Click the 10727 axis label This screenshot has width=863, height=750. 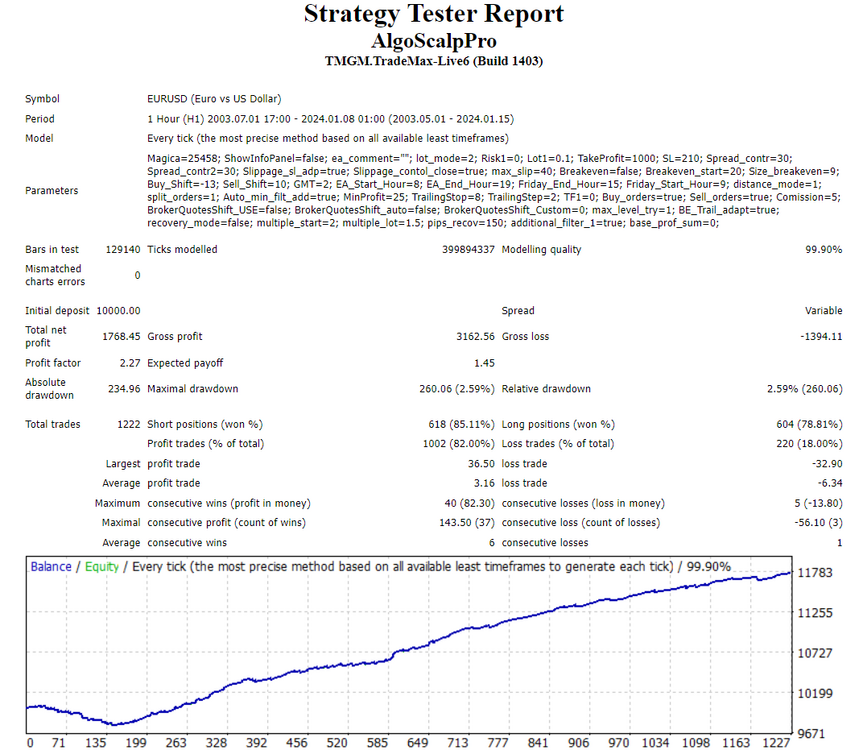point(815,653)
